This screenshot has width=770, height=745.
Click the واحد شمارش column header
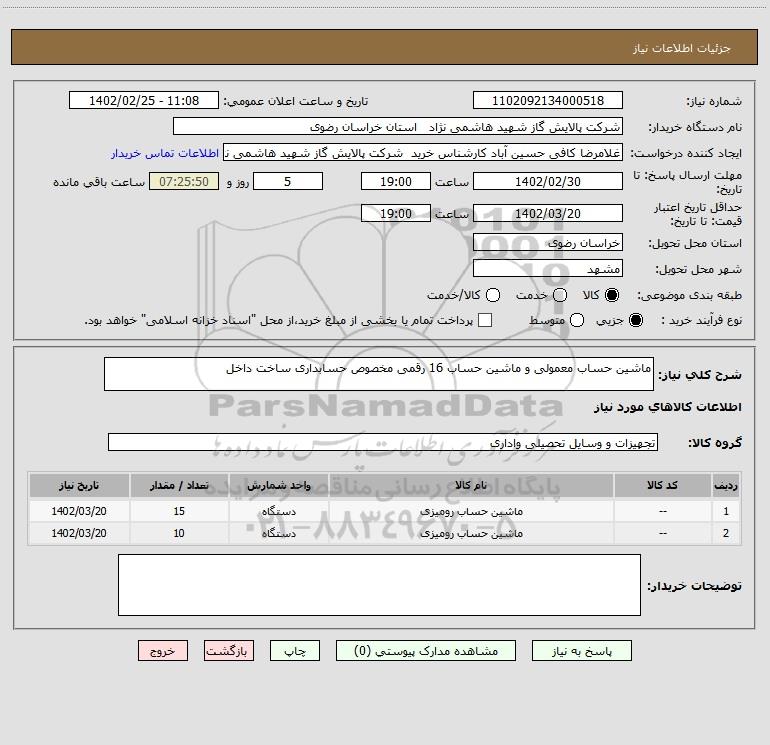278,485
